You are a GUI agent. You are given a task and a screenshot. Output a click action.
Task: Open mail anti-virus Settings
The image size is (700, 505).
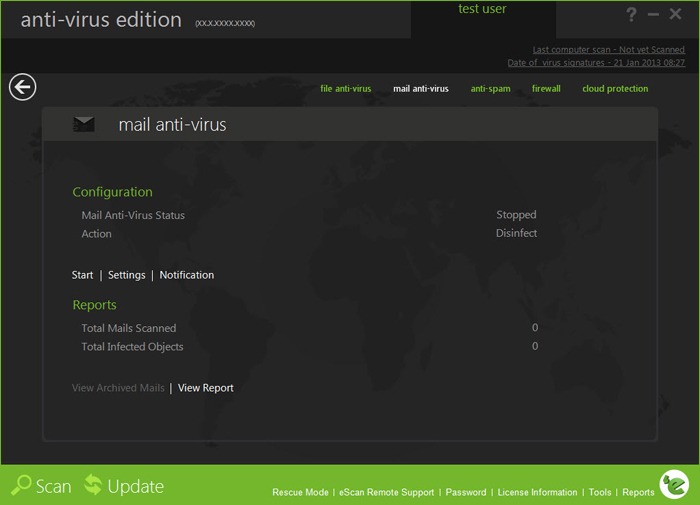pyautogui.click(x=126, y=275)
